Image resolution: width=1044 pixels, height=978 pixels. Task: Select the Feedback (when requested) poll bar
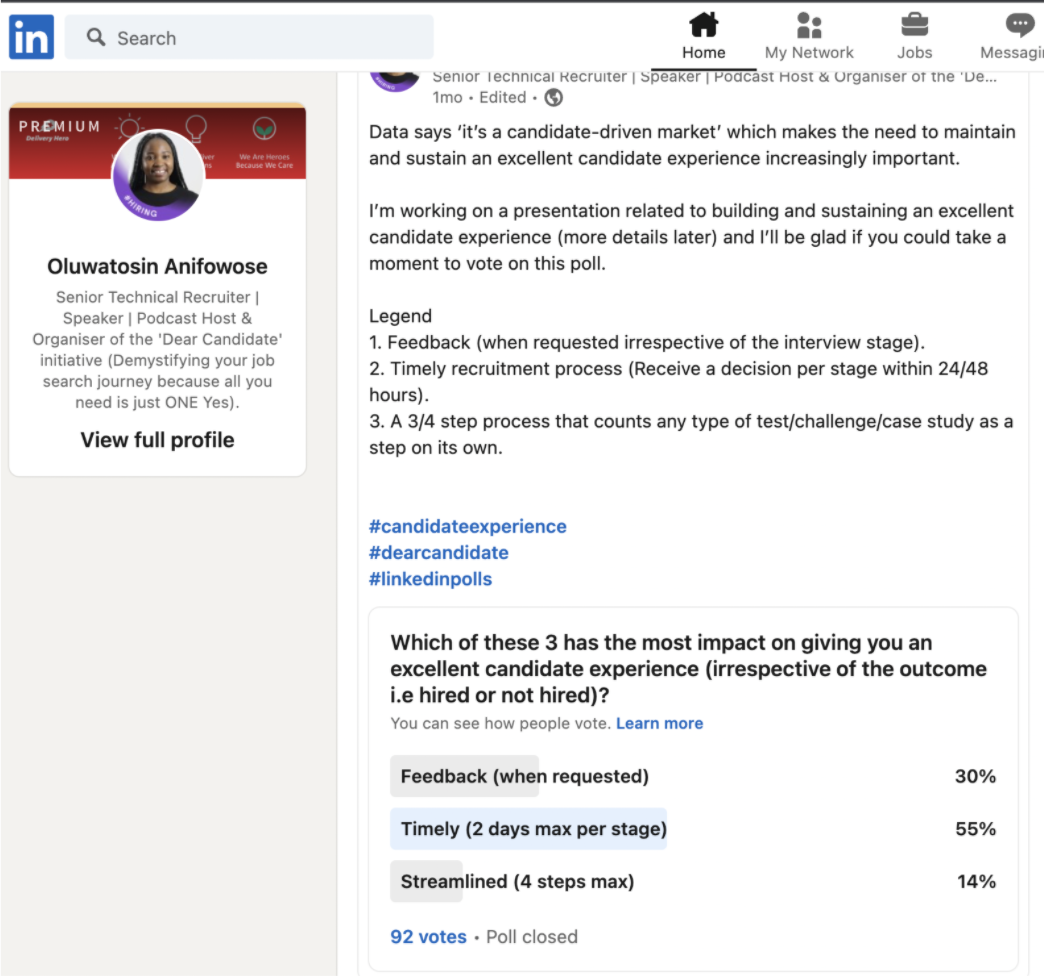click(x=524, y=776)
